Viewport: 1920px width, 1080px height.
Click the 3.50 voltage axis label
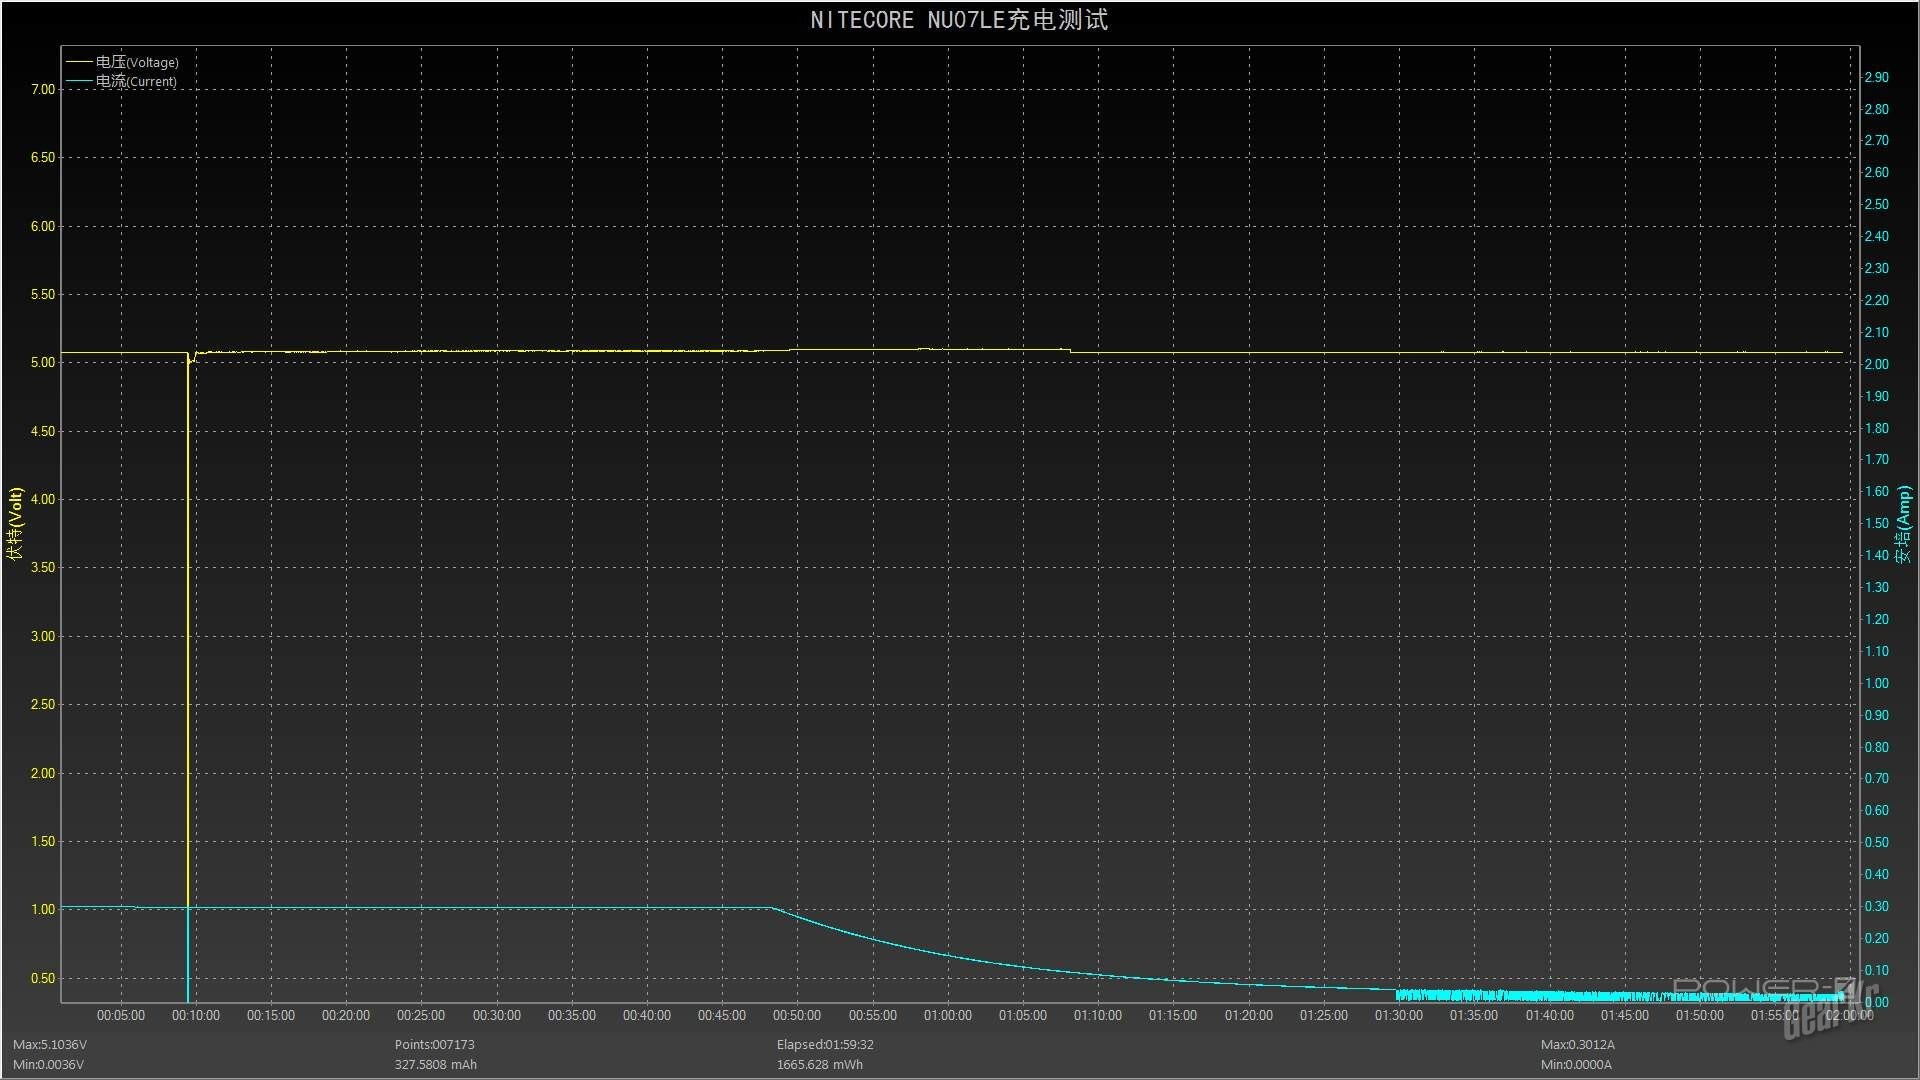tap(43, 567)
